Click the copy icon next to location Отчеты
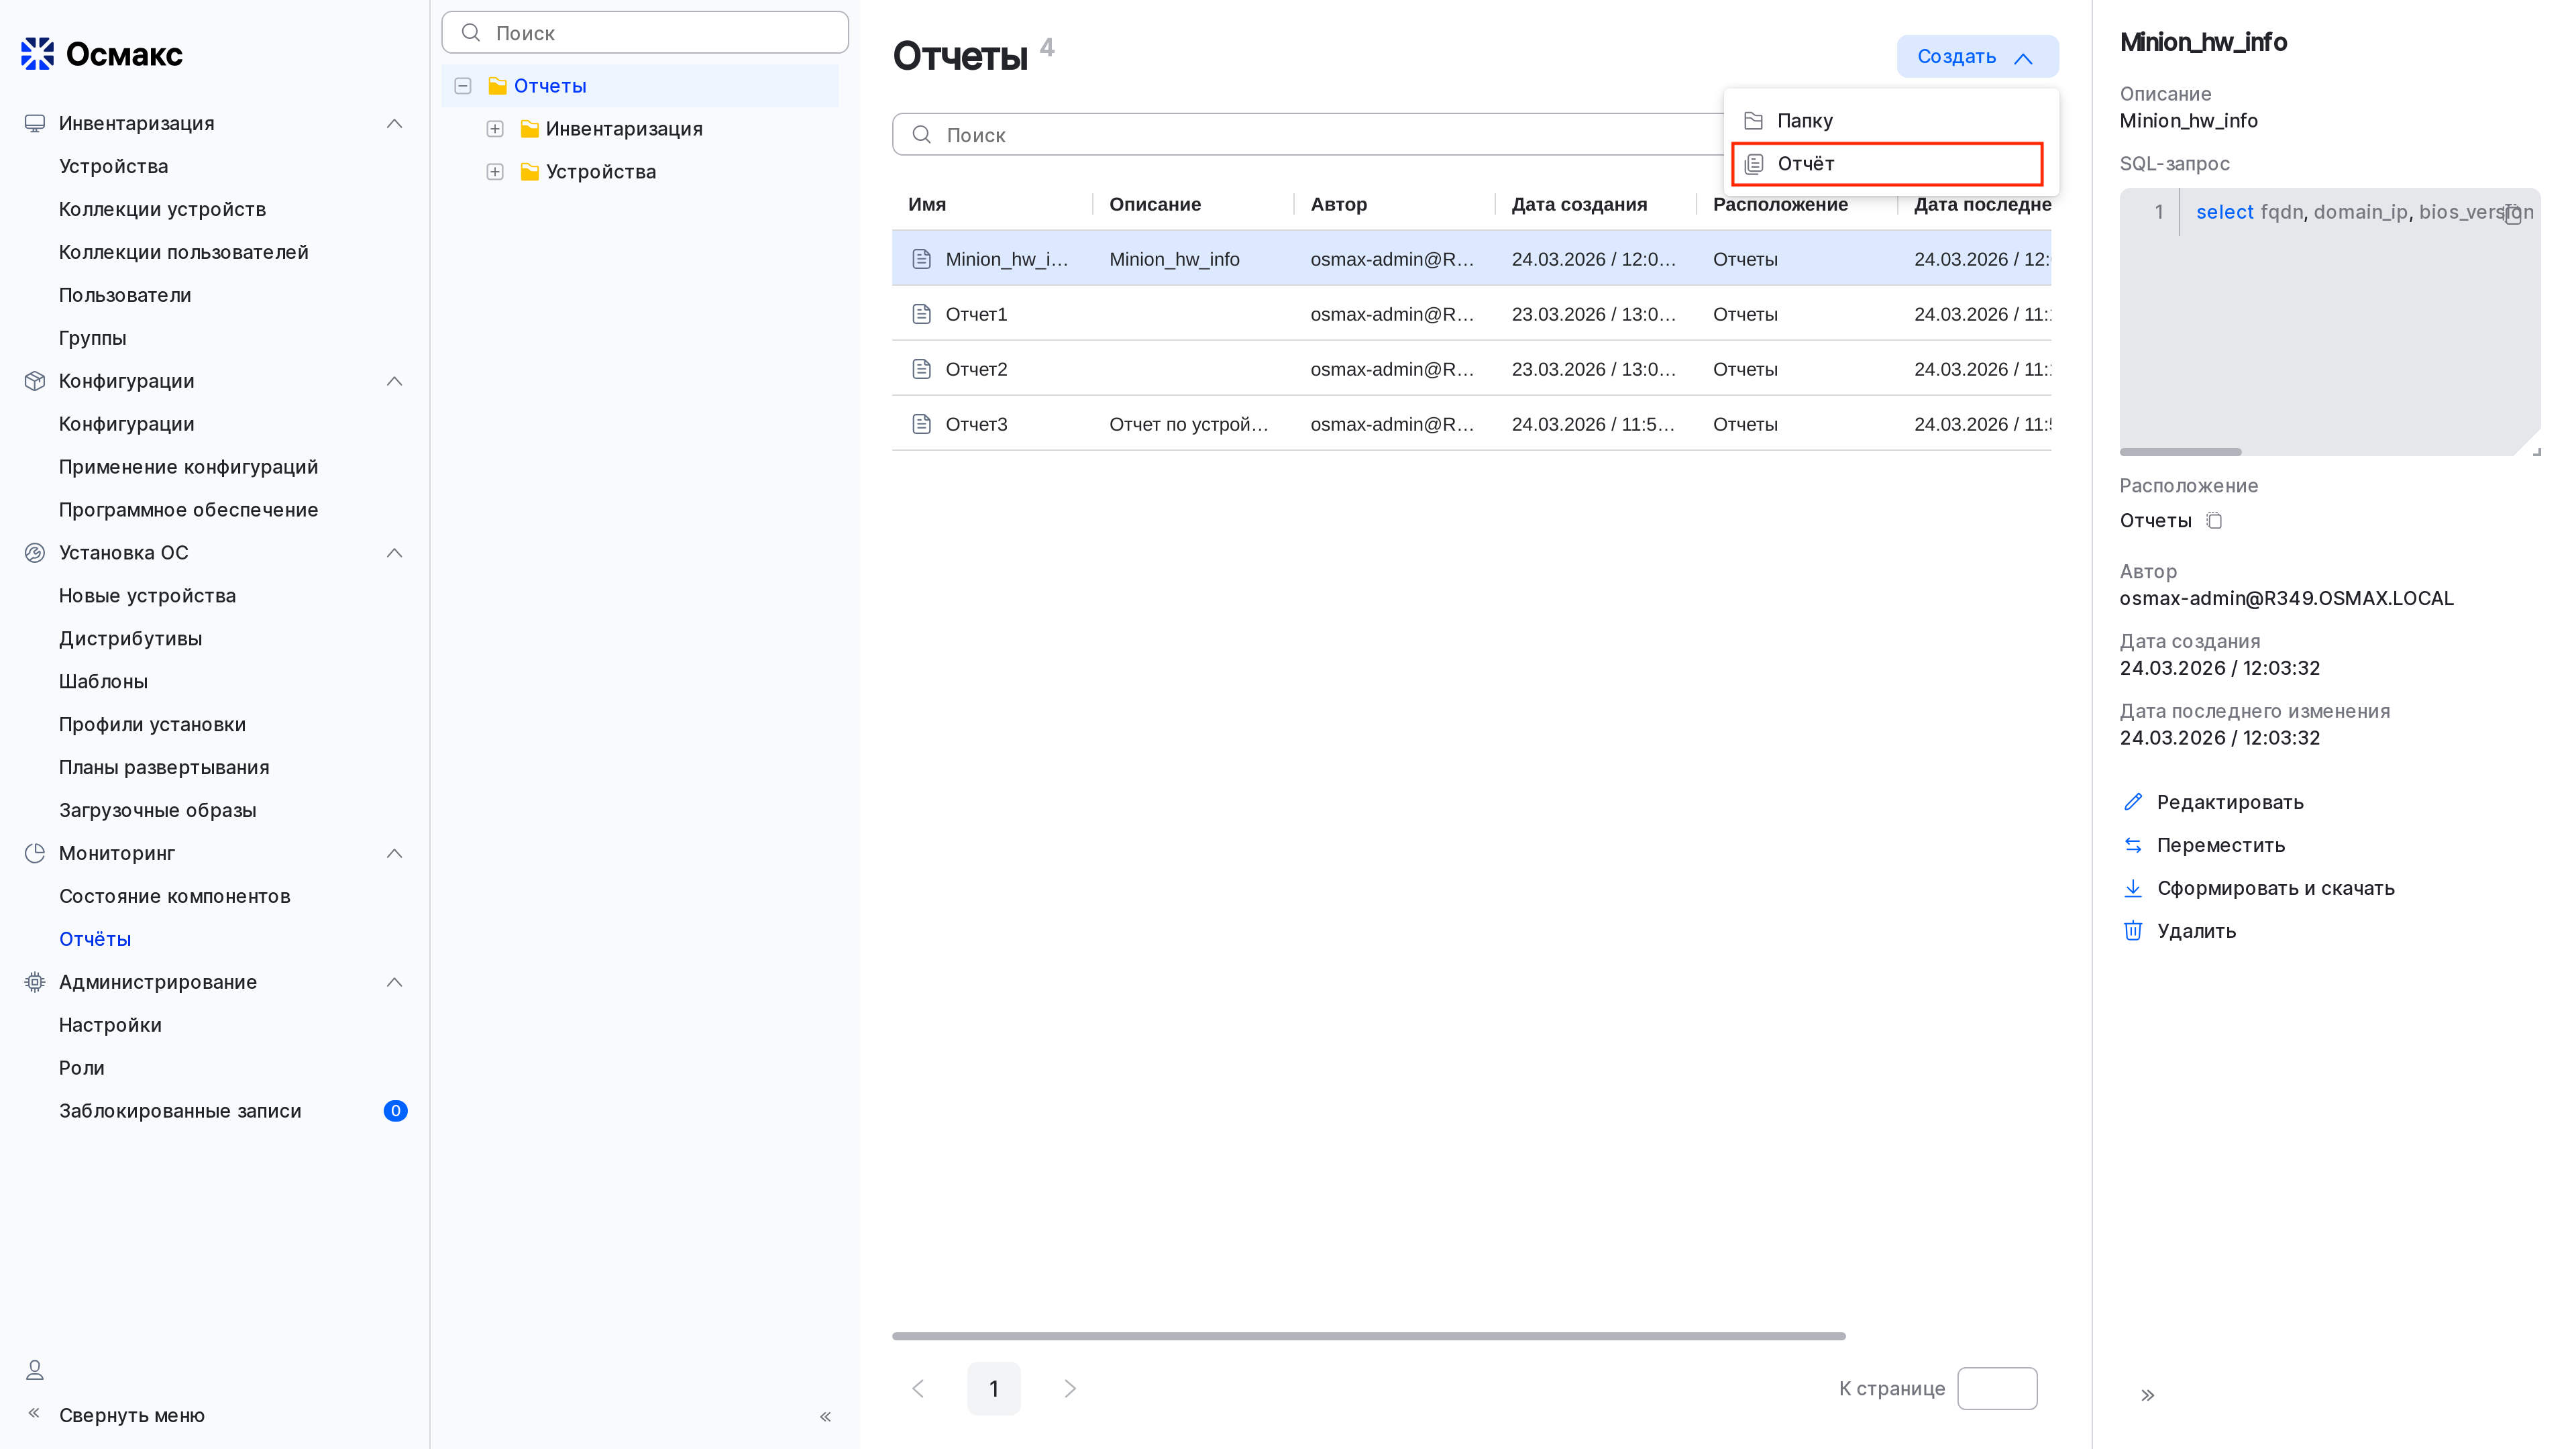The width and height of the screenshot is (2576, 1449). click(x=2214, y=520)
